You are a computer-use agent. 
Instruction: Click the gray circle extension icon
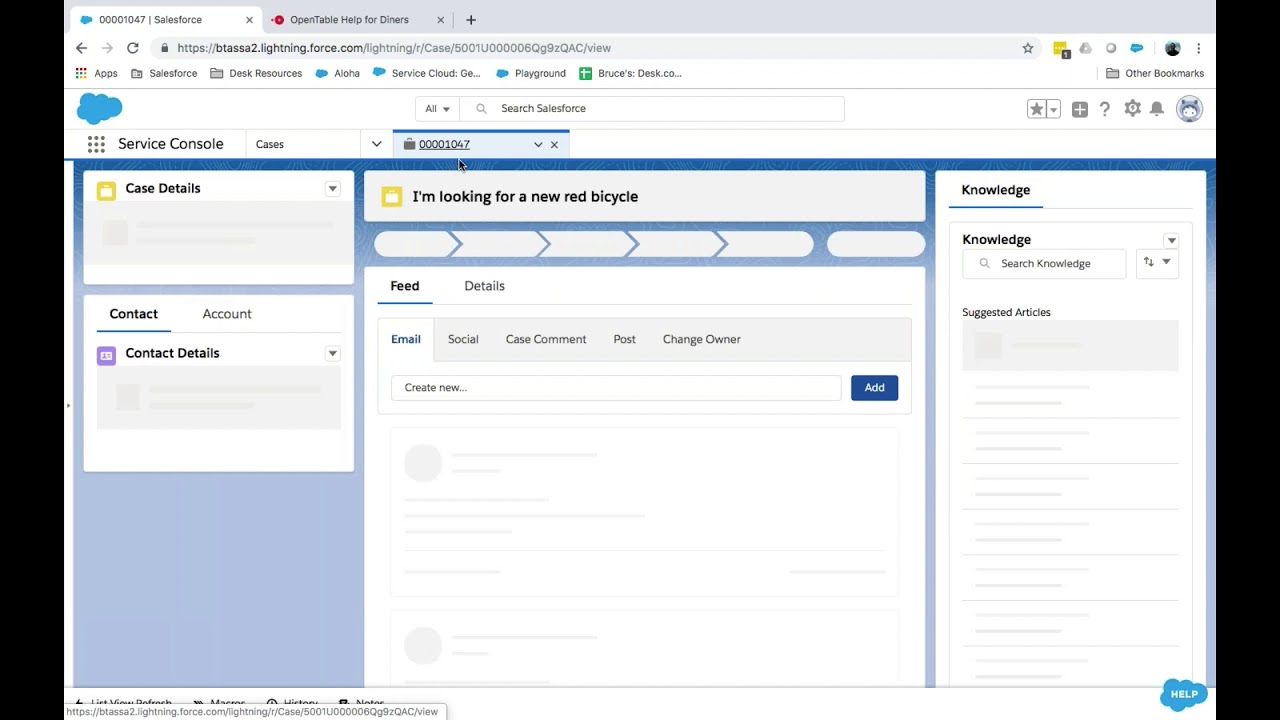click(1111, 48)
